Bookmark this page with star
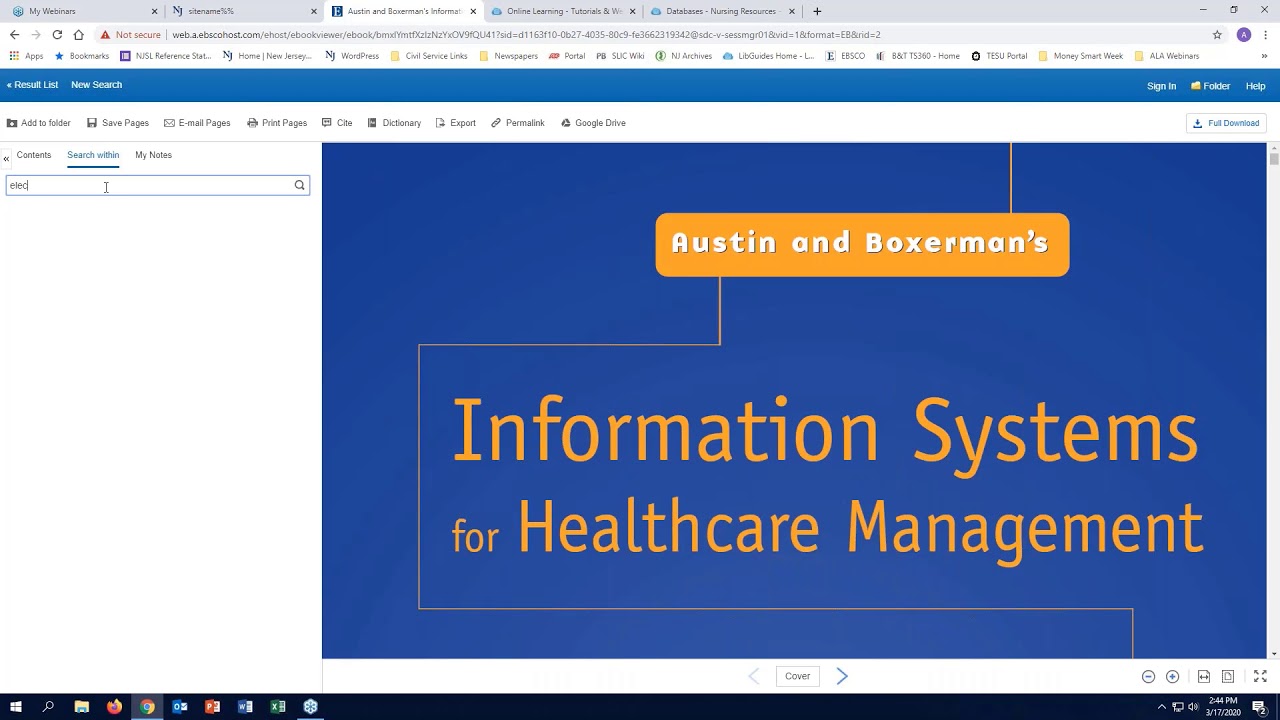Screen dimensions: 1280x720 1217,34
